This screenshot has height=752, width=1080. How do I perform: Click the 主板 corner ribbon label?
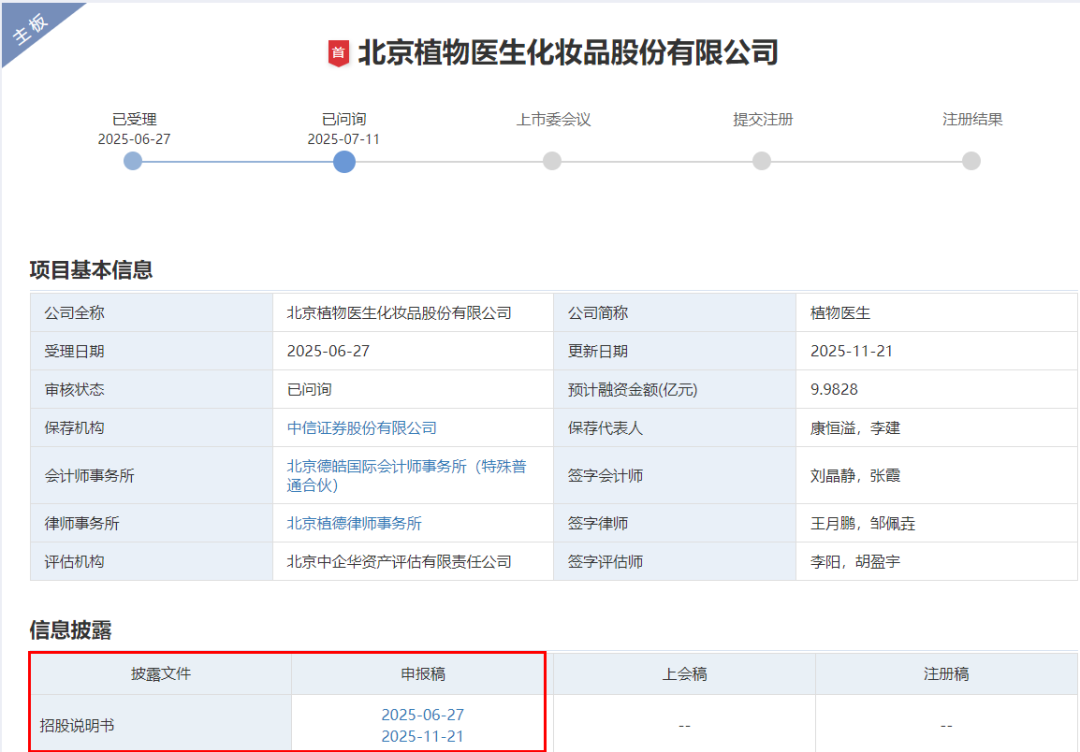click(x=30, y=31)
